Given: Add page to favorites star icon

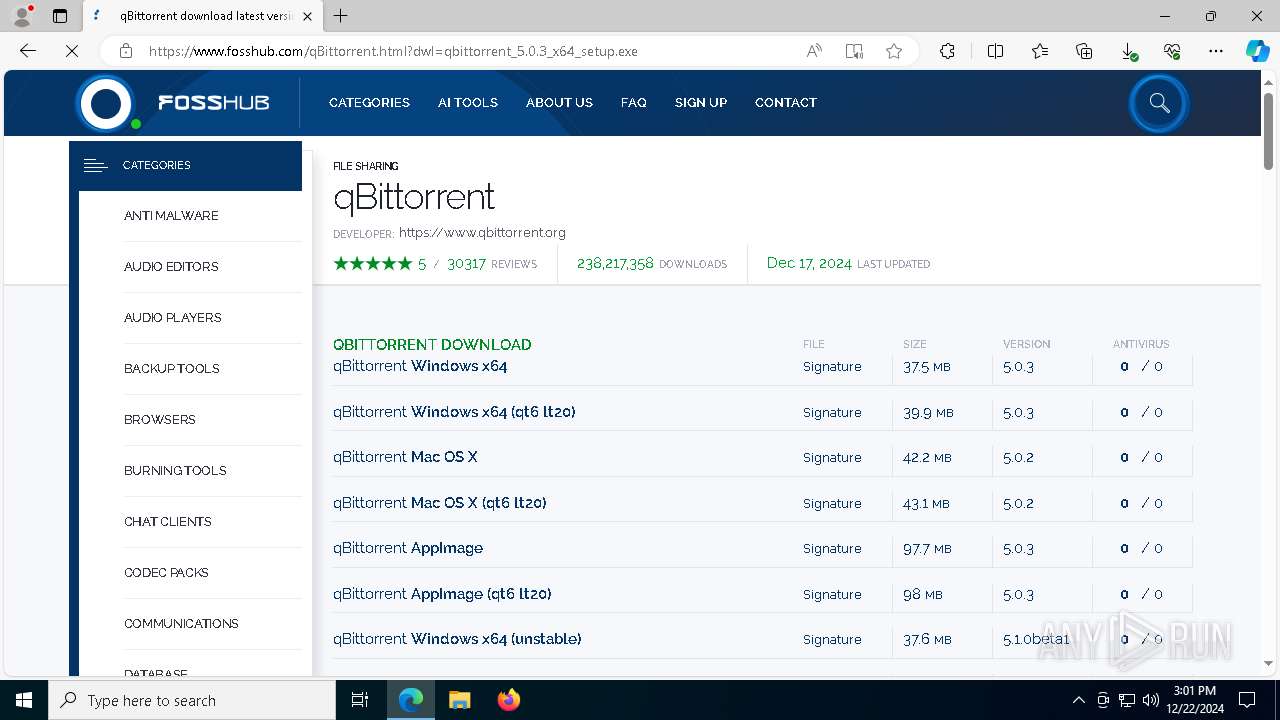Looking at the screenshot, I should 894,51.
